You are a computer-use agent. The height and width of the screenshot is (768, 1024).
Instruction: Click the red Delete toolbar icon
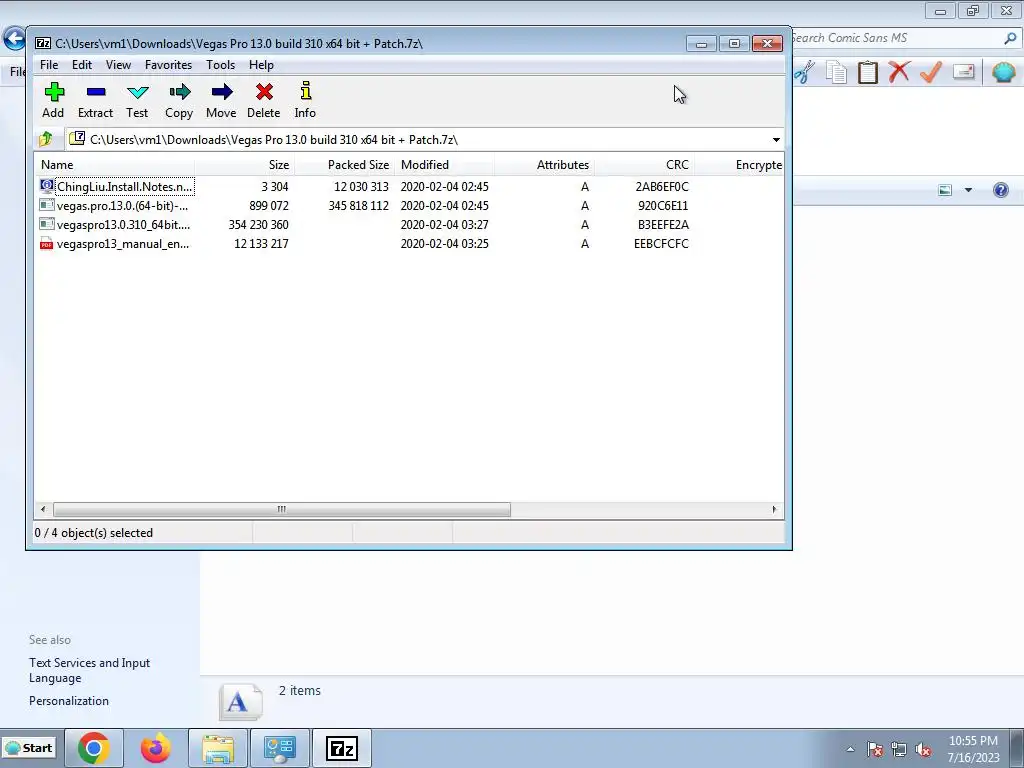[264, 92]
